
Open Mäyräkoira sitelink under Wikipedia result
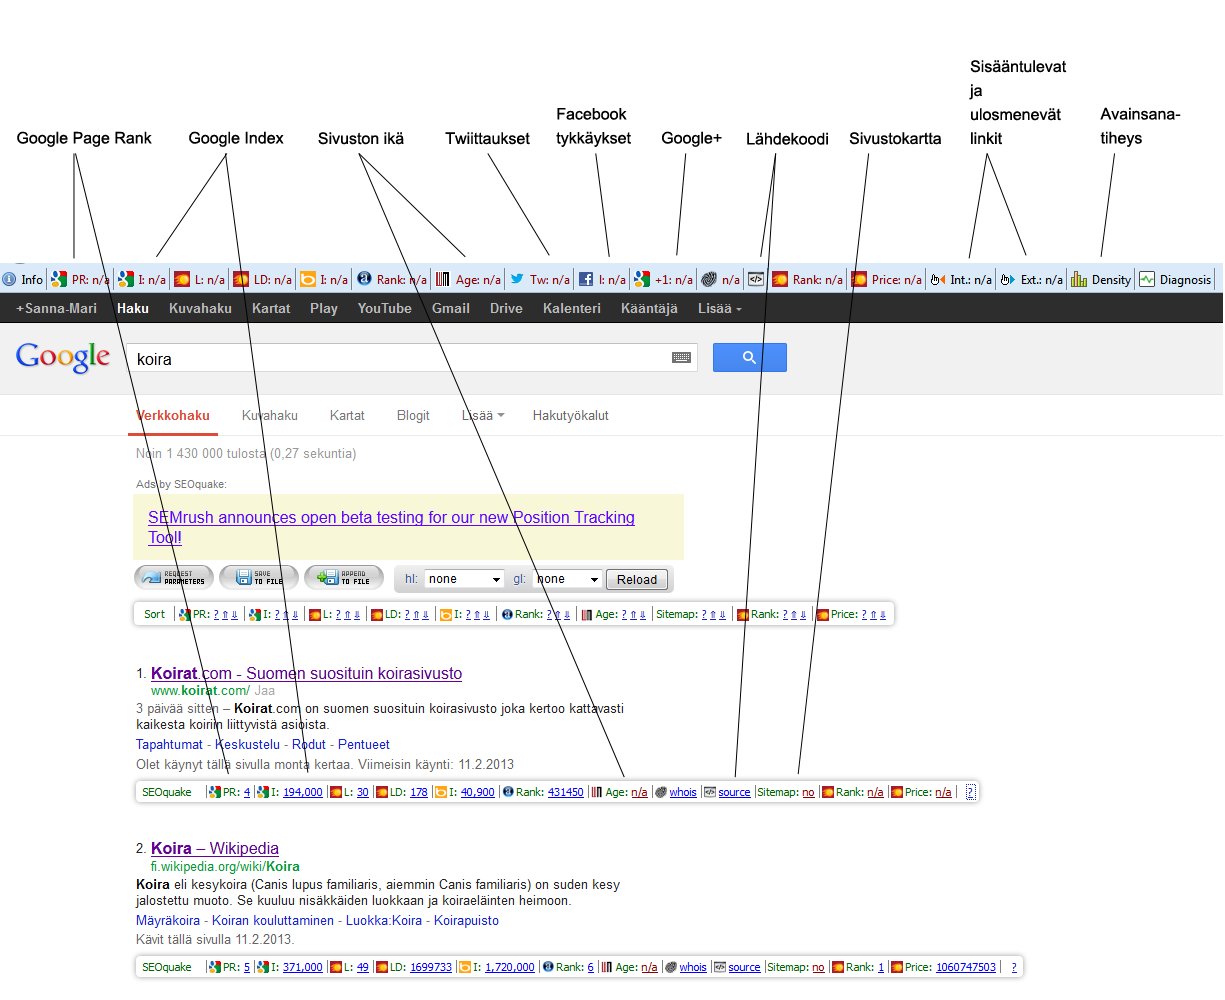pos(168,920)
